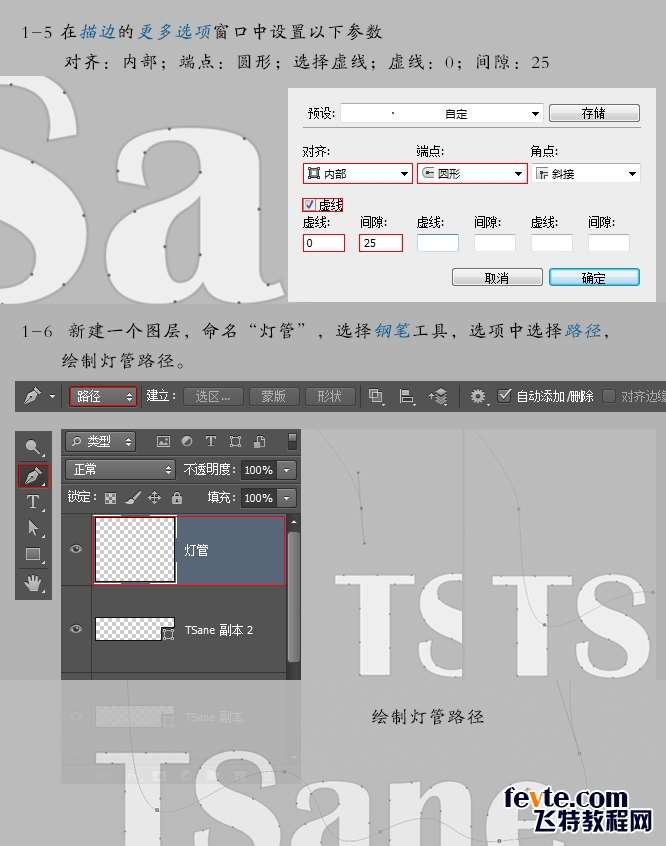Click the 取消 cancel button
The width and height of the screenshot is (666, 846).
(497, 277)
